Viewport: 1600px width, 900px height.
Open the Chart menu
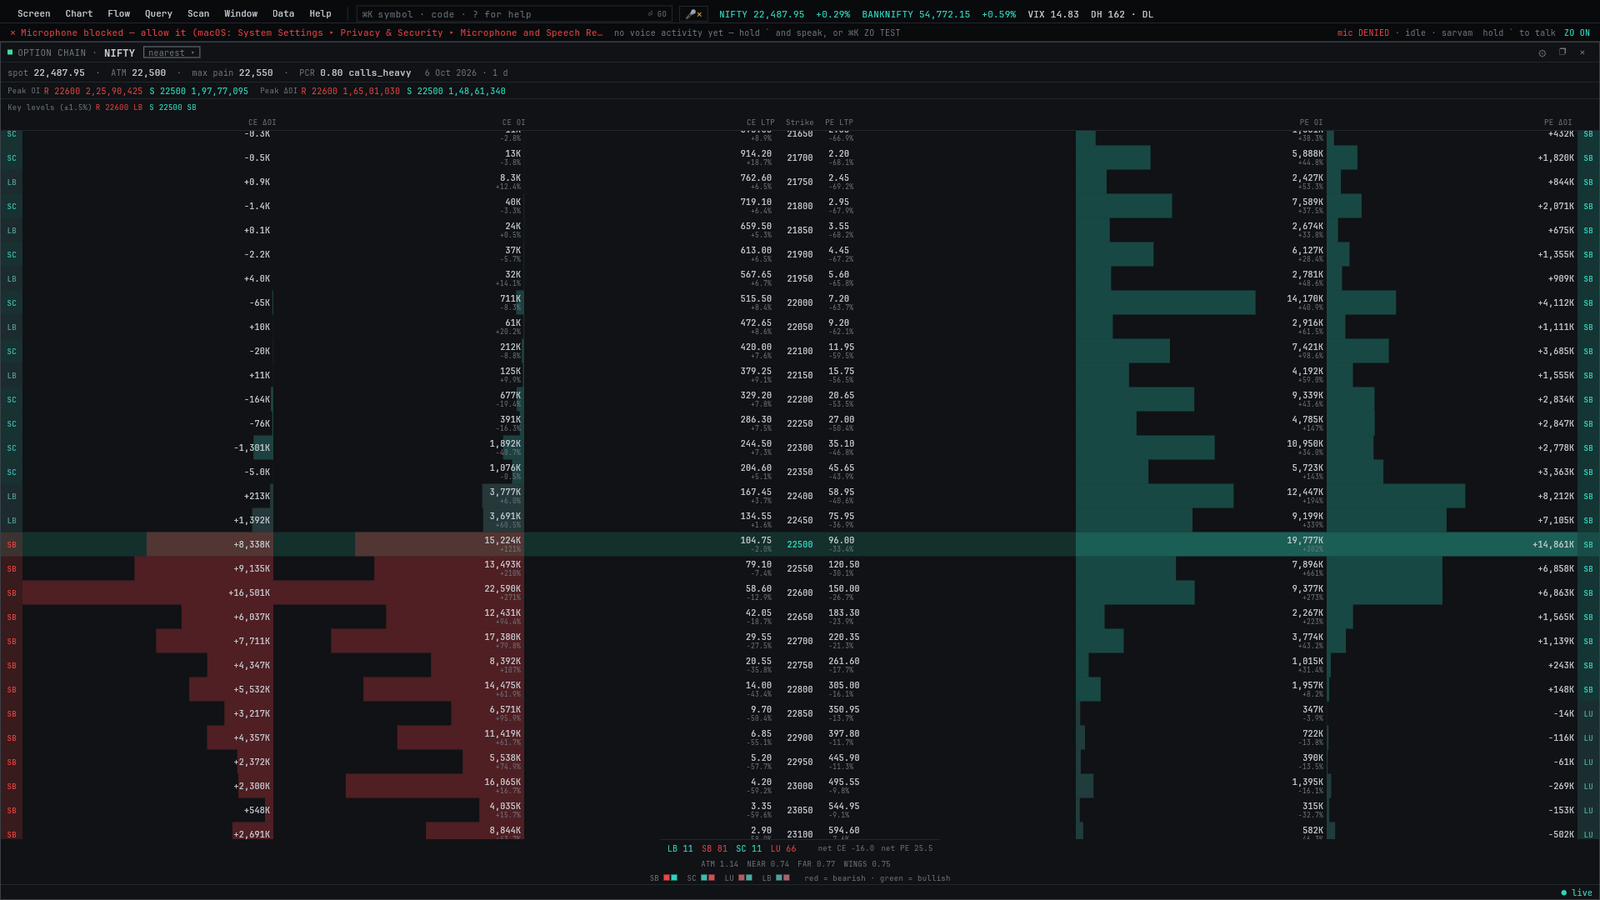click(x=79, y=14)
